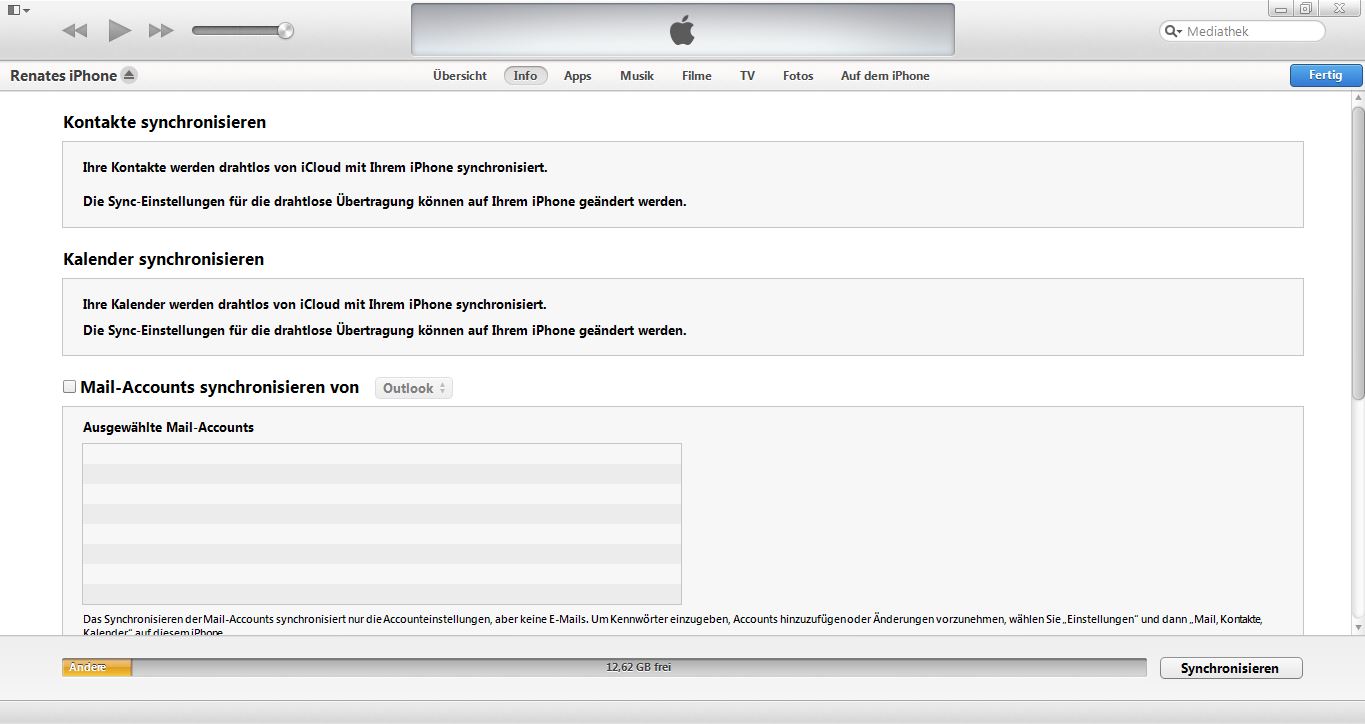
Task: Click the blue Fertig button
Action: tap(1326, 75)
